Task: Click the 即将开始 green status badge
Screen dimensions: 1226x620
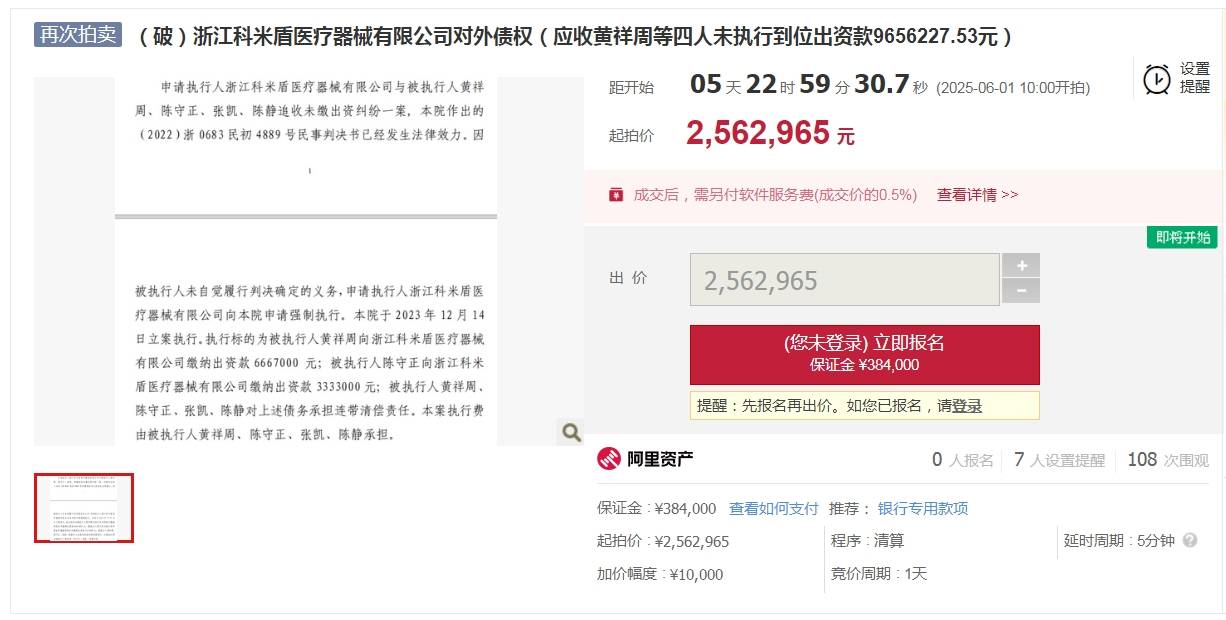Action: (x=1182, y=238)
